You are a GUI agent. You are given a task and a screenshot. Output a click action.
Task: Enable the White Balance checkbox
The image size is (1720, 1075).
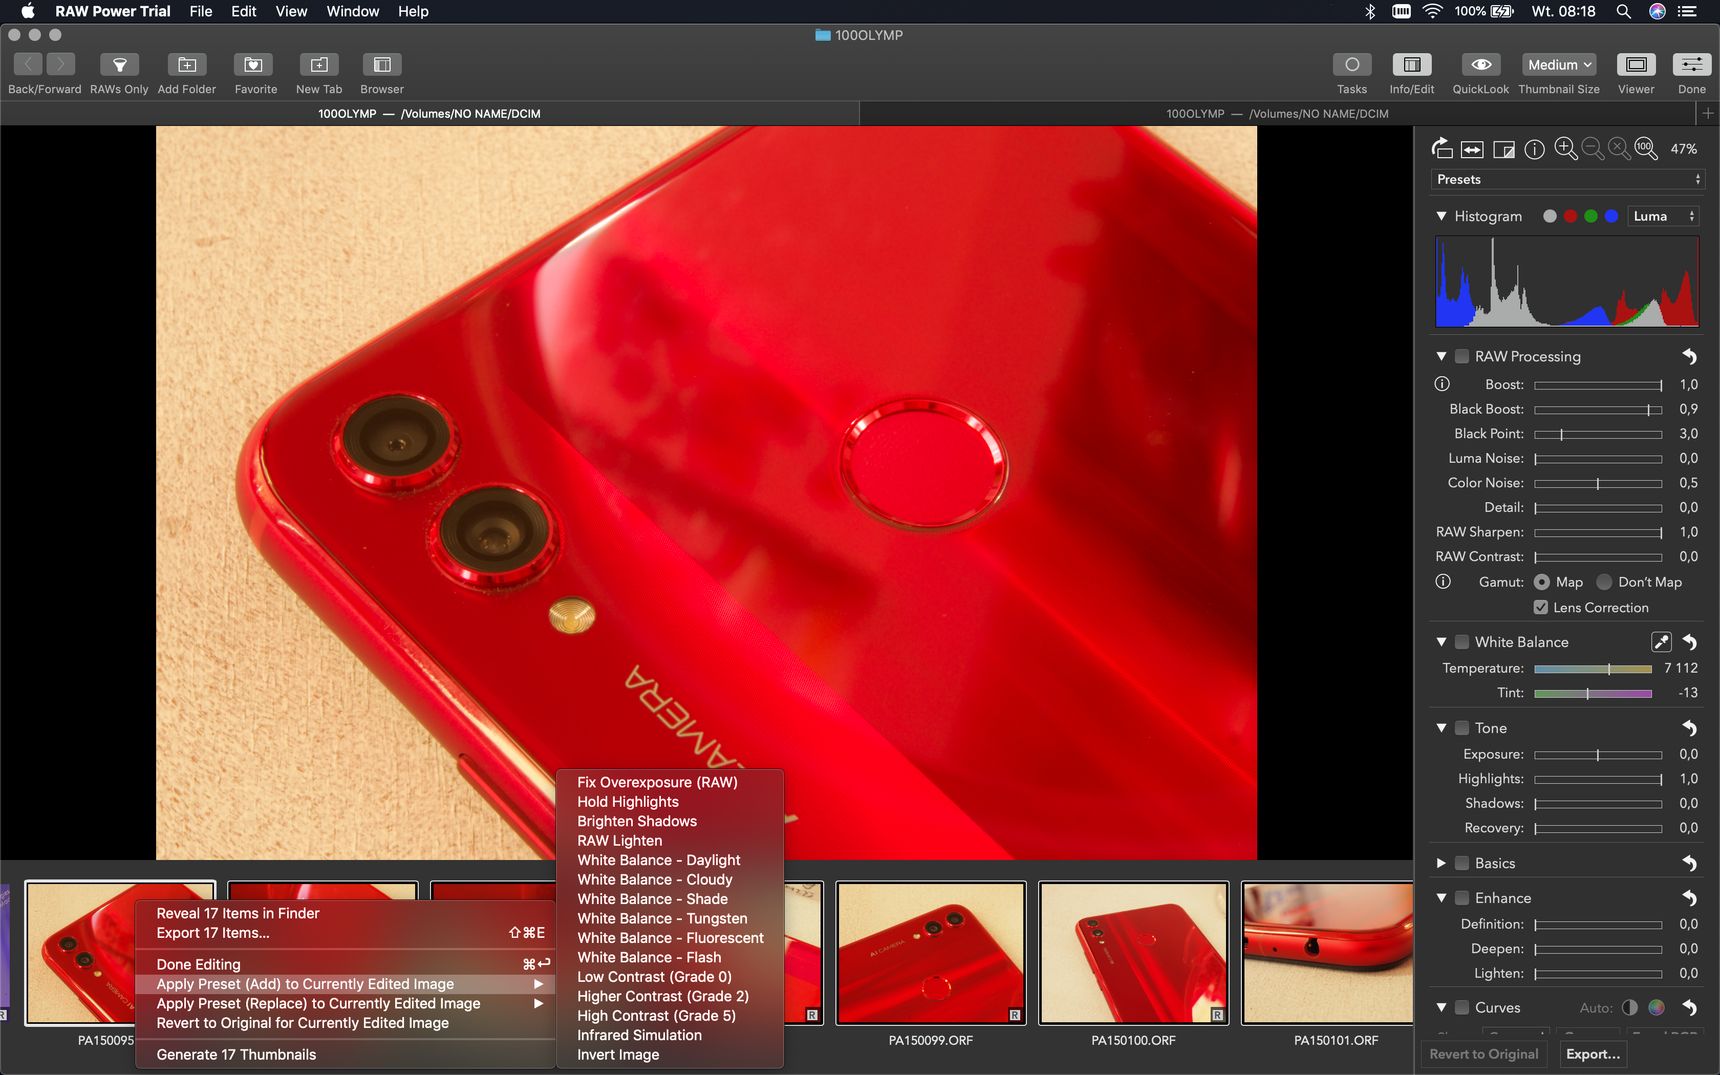coord(1462,642)
